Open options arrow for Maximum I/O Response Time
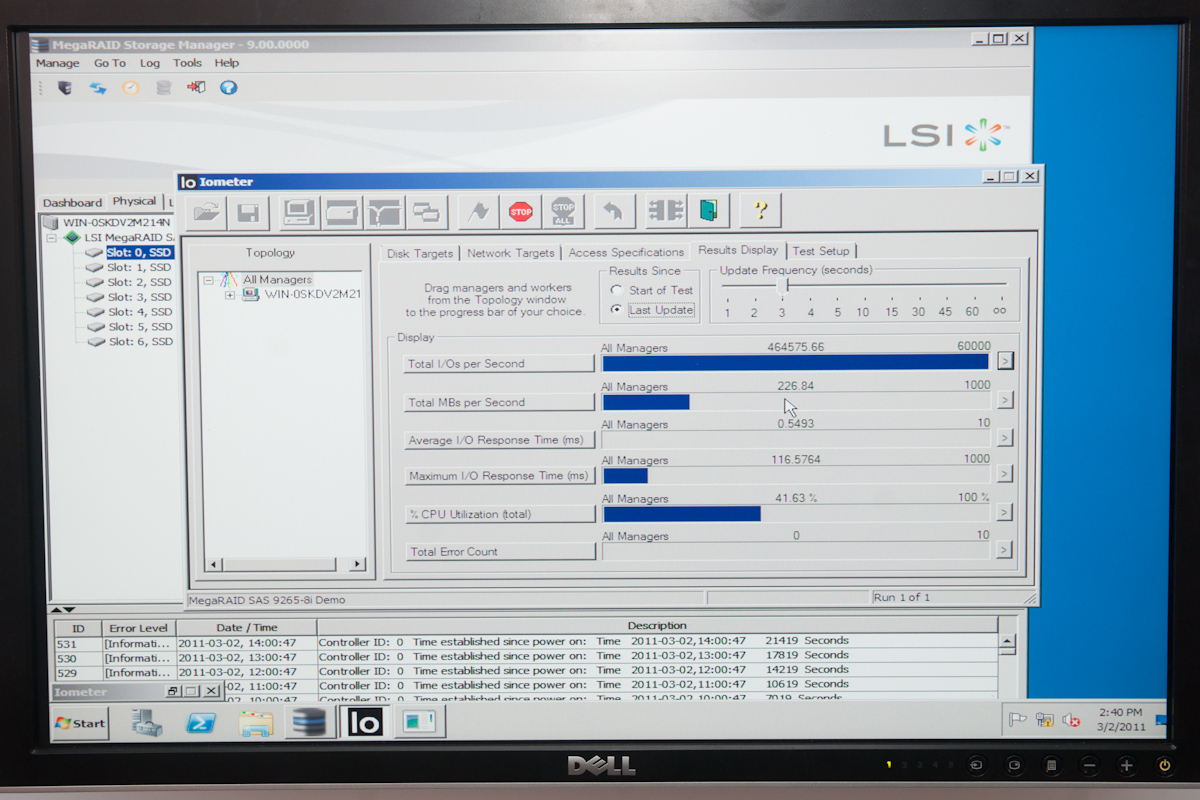Screen dimensions: 1200x800 pos(1005,474)
